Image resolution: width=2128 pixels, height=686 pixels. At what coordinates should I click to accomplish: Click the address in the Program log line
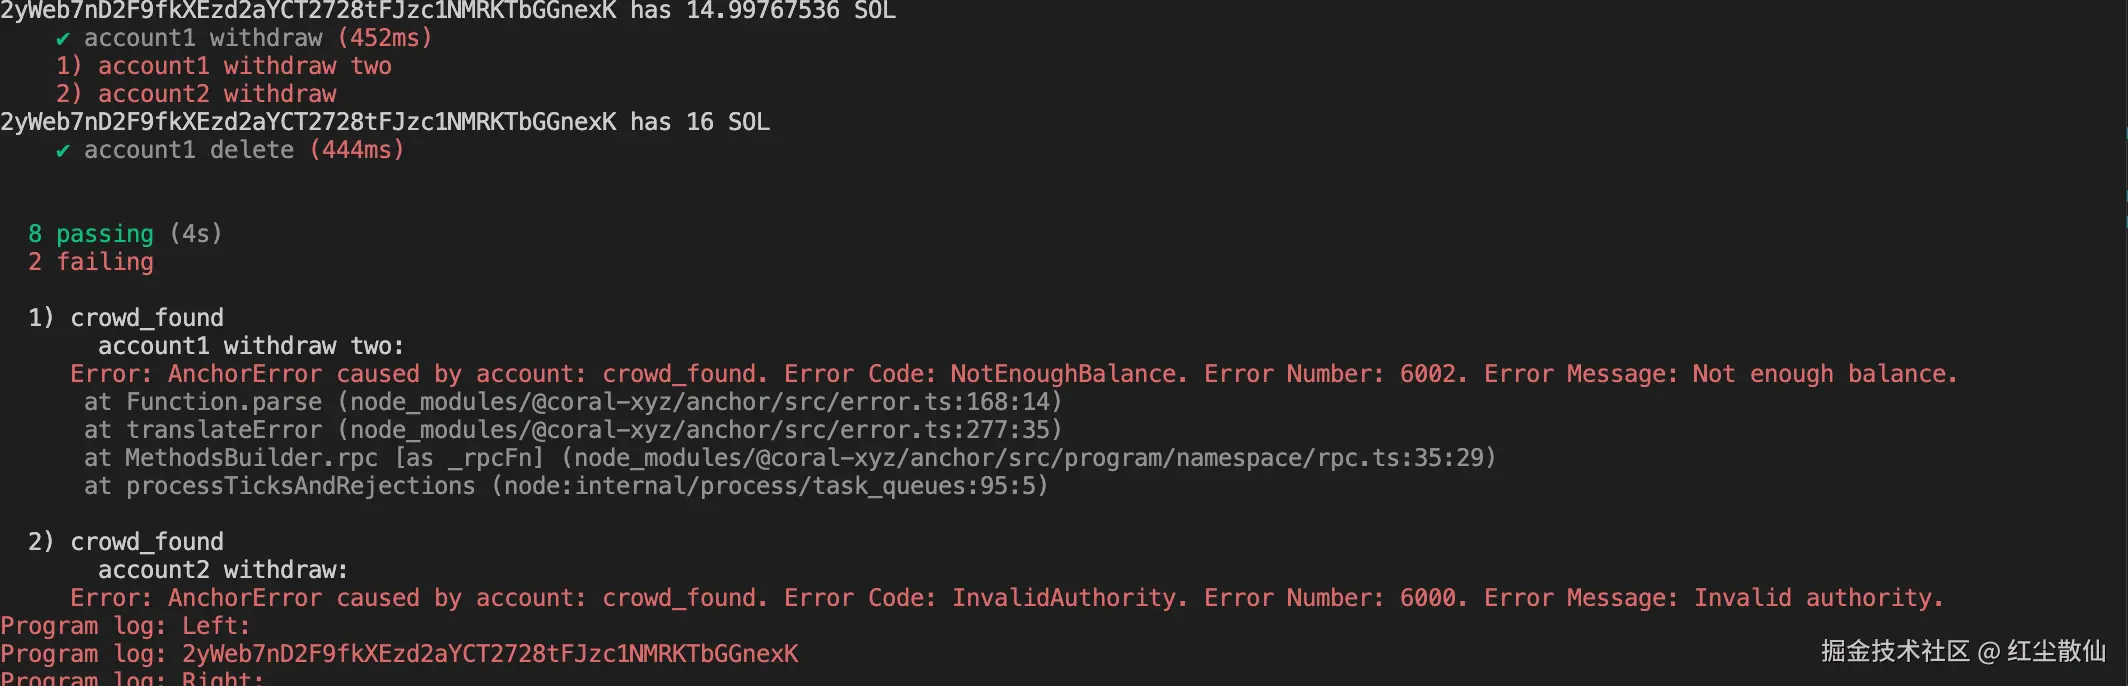[x=490, y=654]
